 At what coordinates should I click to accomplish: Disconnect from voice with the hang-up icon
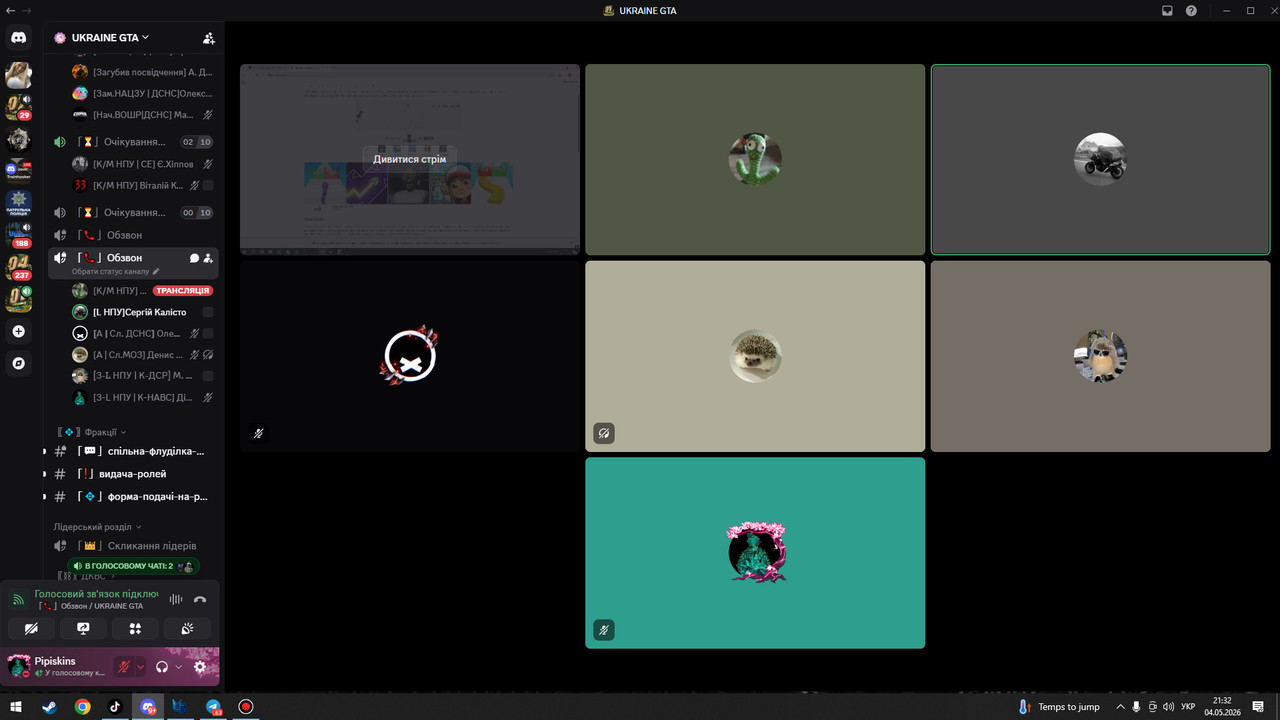point(200,600)
